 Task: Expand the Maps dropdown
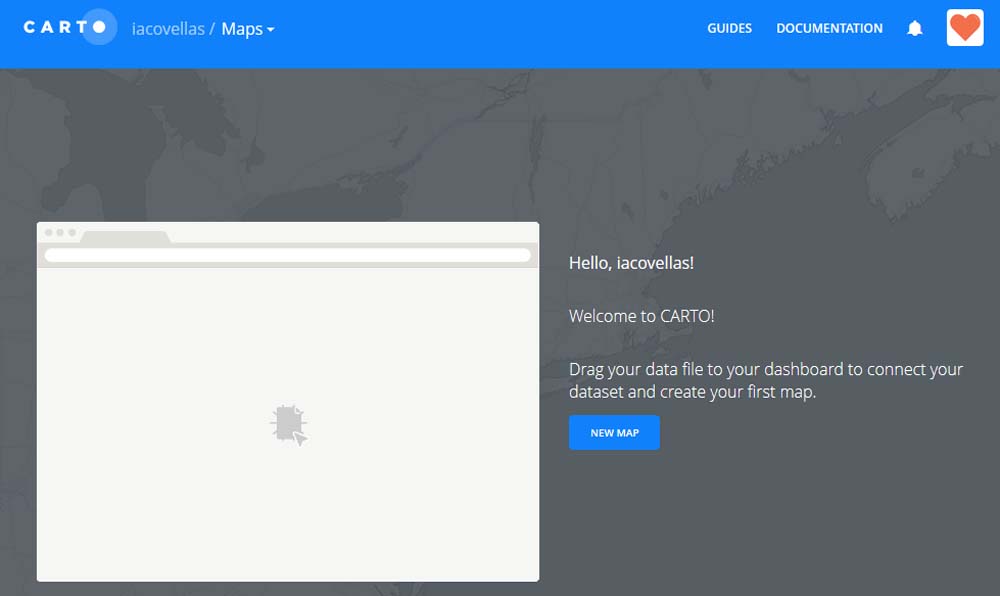coord(247,29)
